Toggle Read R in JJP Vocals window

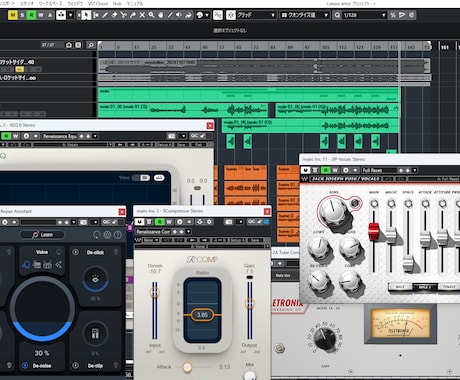click(x=326, y=170)
